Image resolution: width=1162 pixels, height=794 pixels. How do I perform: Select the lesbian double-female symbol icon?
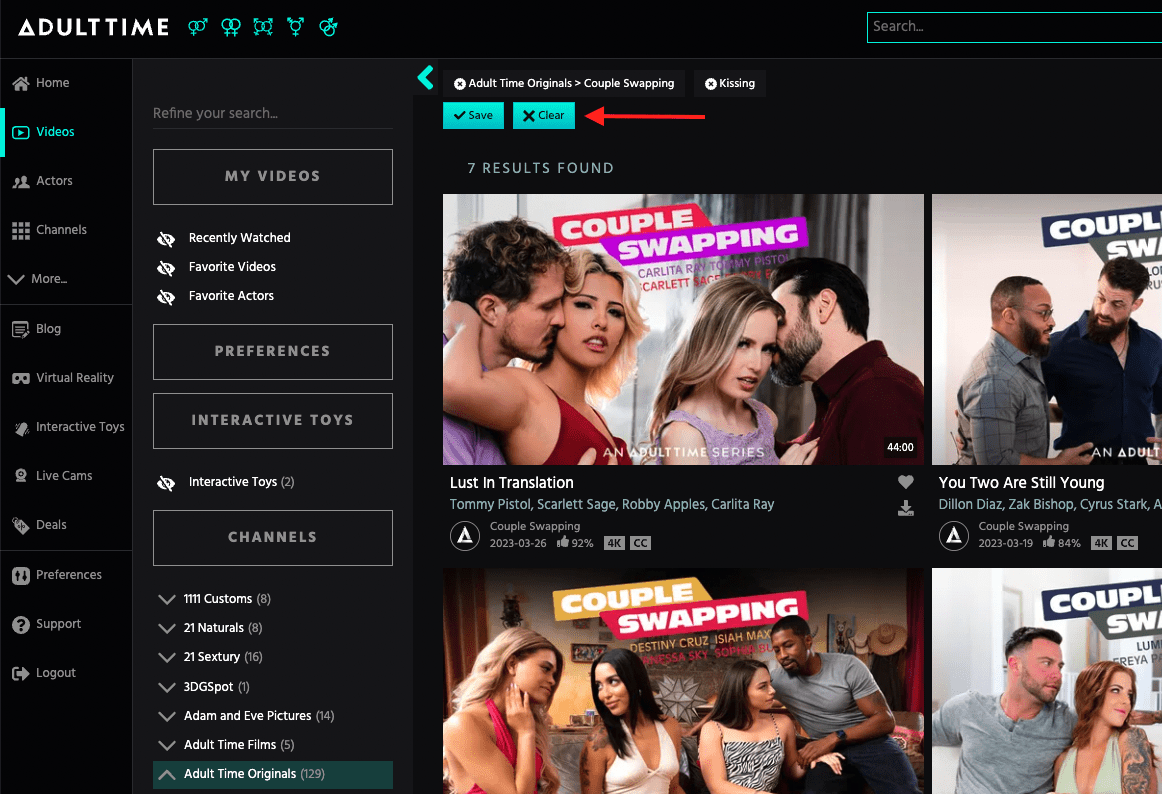point(230,27)
